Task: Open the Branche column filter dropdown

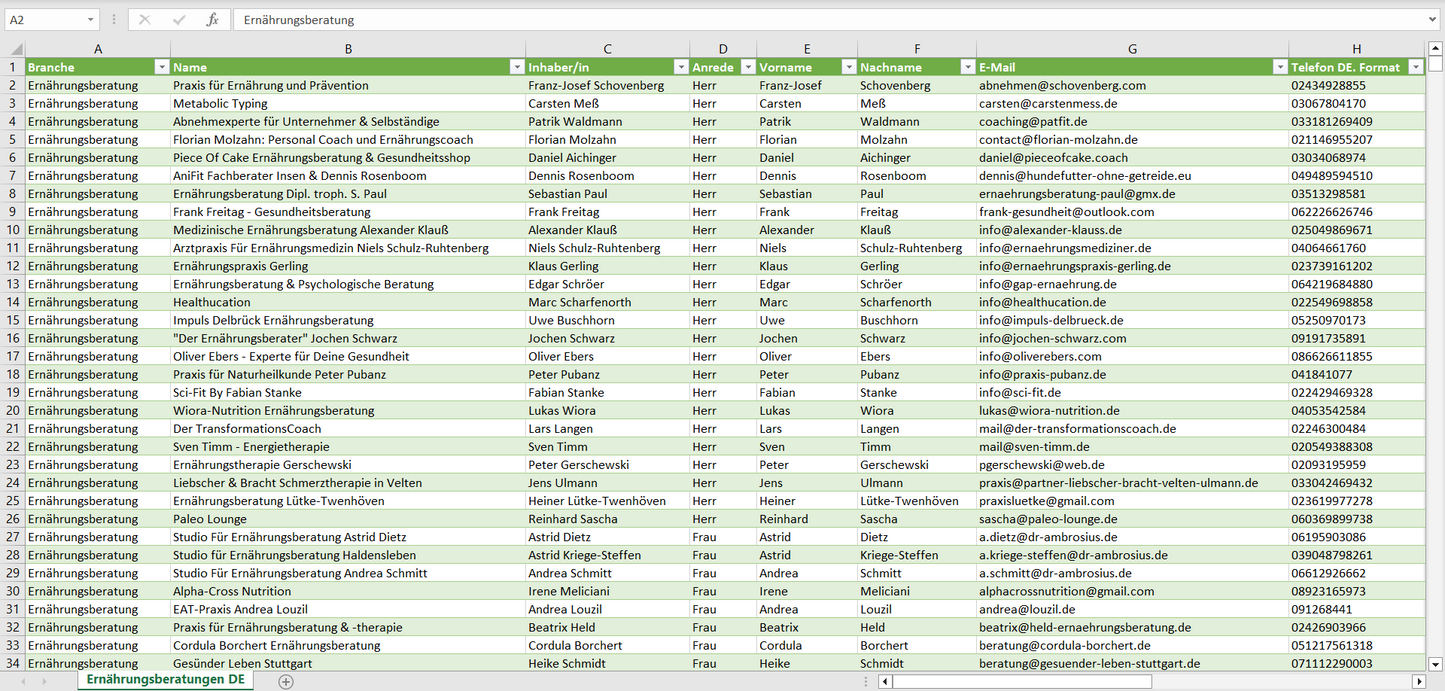Action: [x=161, y=67]
